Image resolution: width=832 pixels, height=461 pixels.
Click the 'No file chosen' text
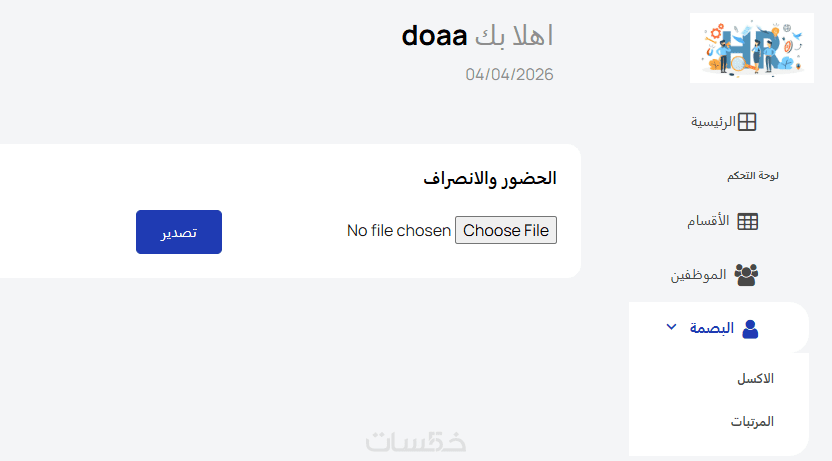click(399, 231)
